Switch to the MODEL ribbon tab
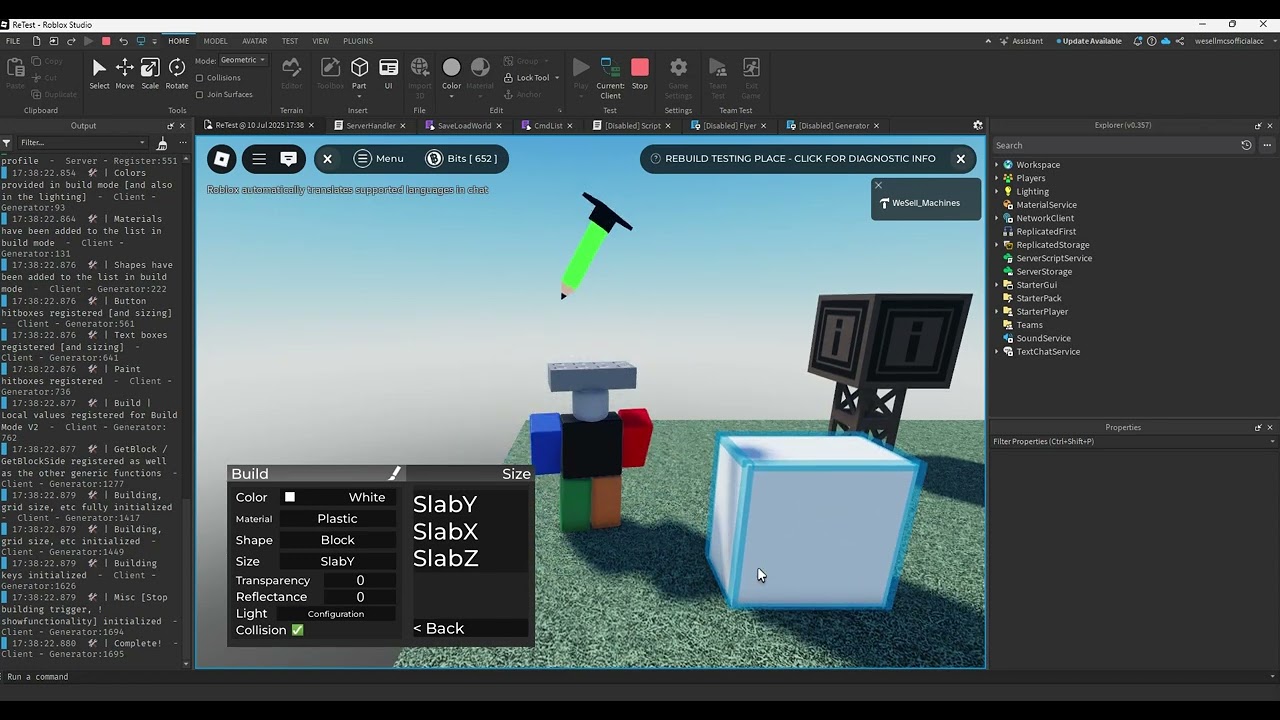The width and height of the screenshot is (1280, 720). tap(215, 41)
